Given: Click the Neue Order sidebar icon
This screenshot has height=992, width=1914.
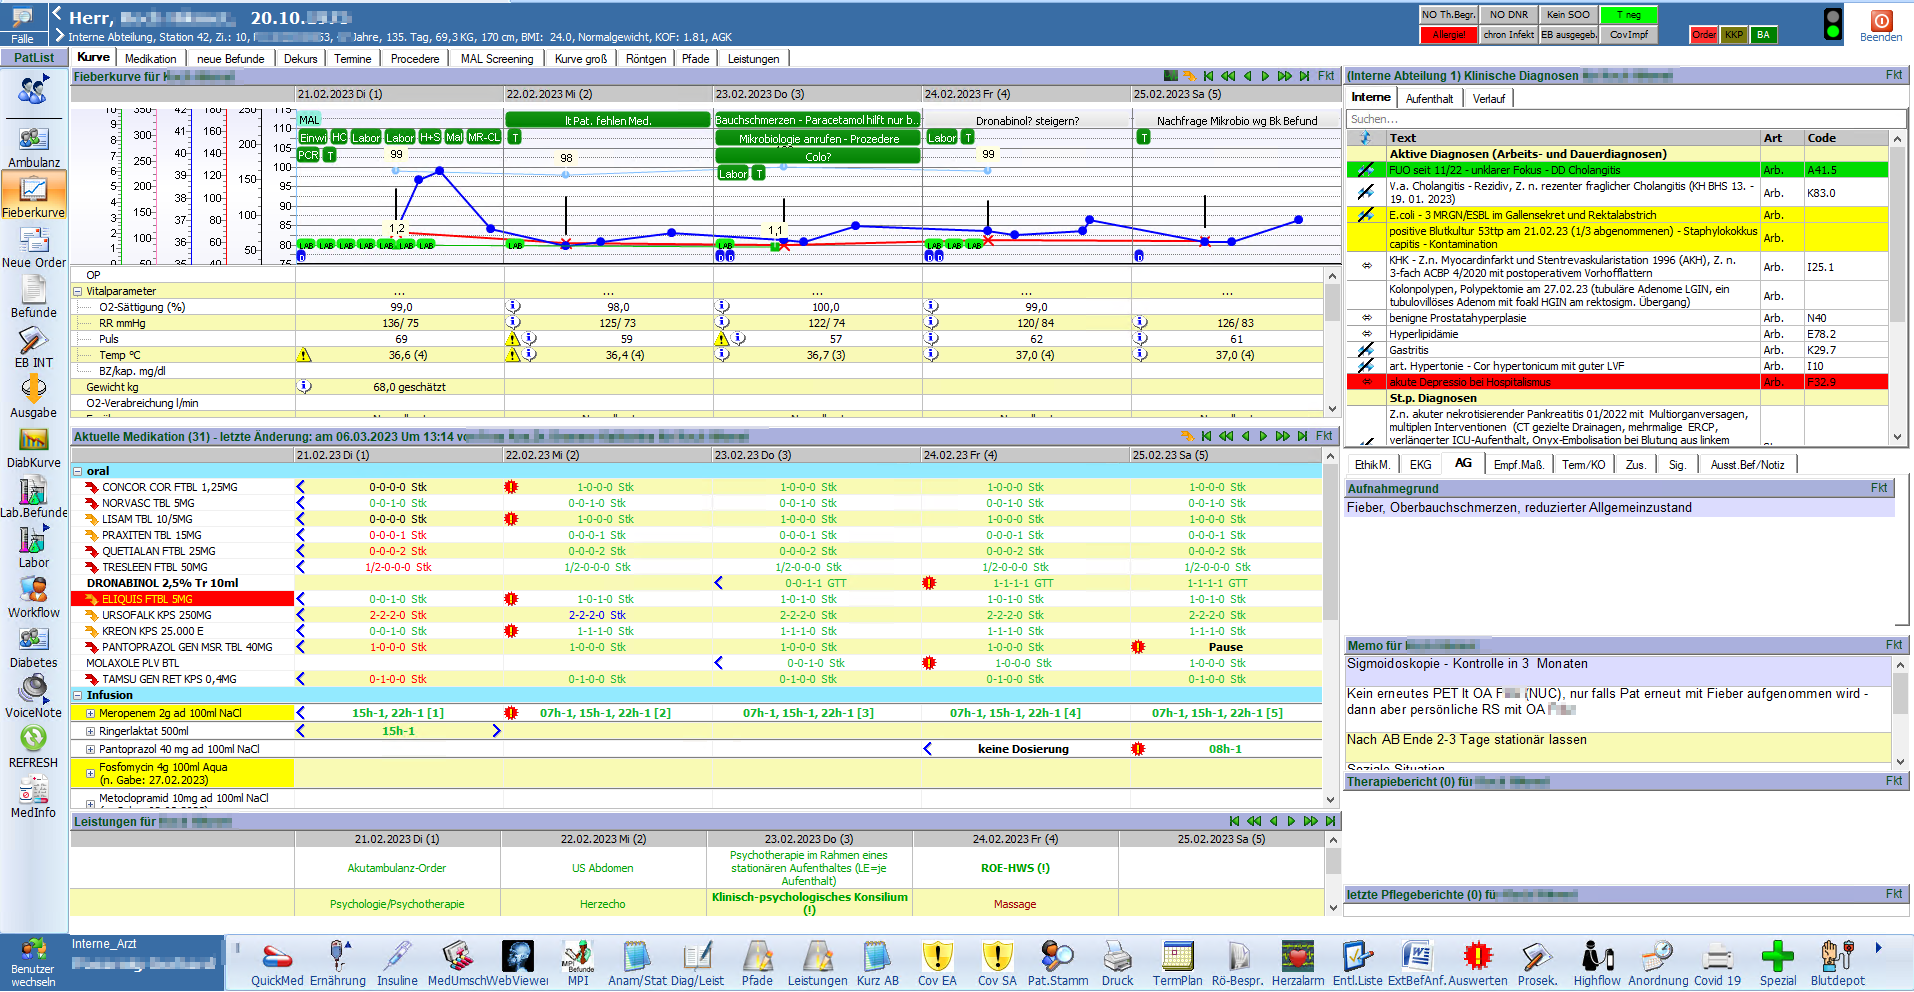Looking at the screenshot, I should point(33,247).
